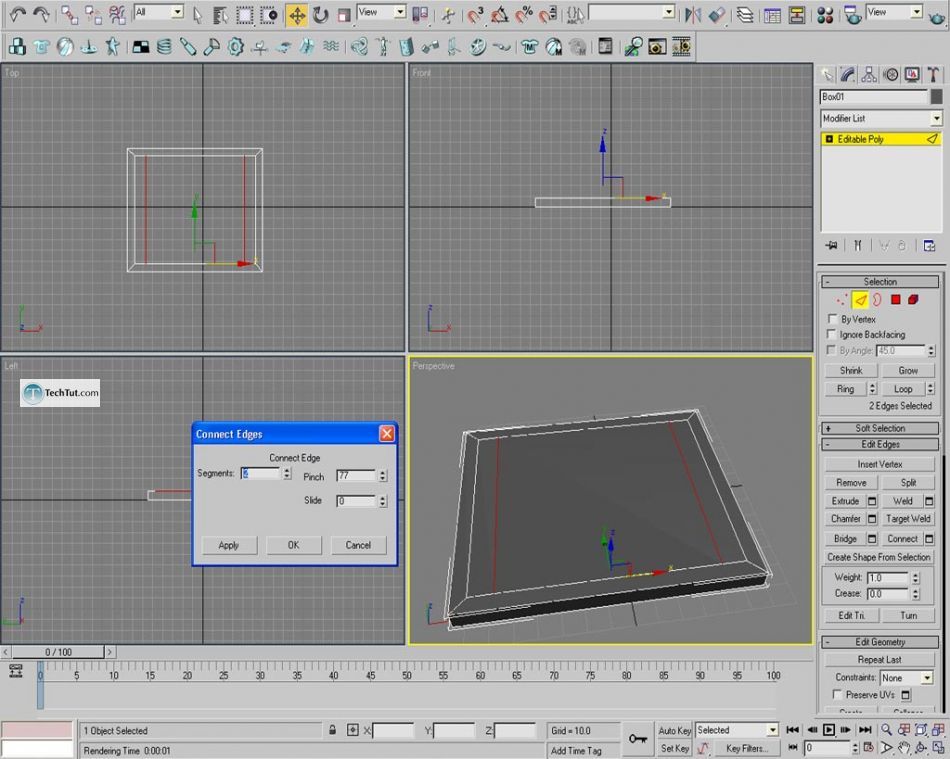The height and width of the screenshot is (759, 950).
Task: Open the Layer Manager icon
Action: coord(745,15)
